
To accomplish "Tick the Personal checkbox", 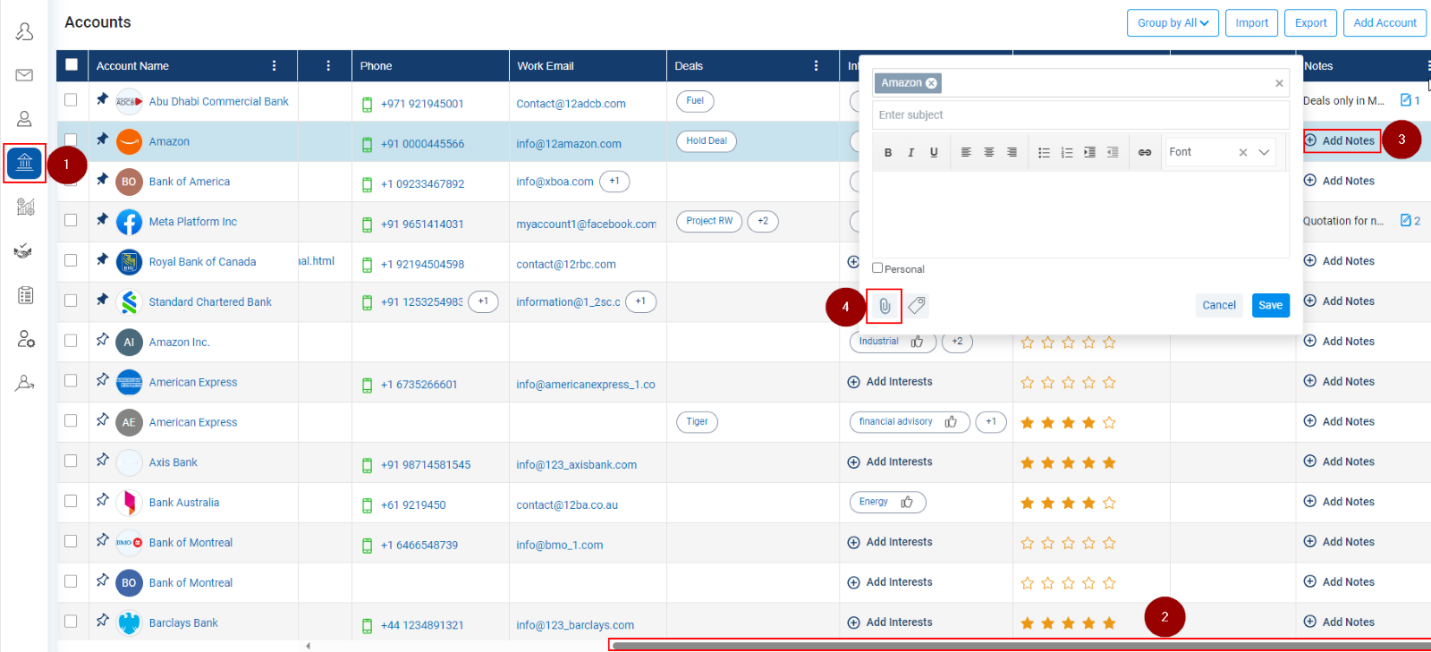I will point(878,268).
